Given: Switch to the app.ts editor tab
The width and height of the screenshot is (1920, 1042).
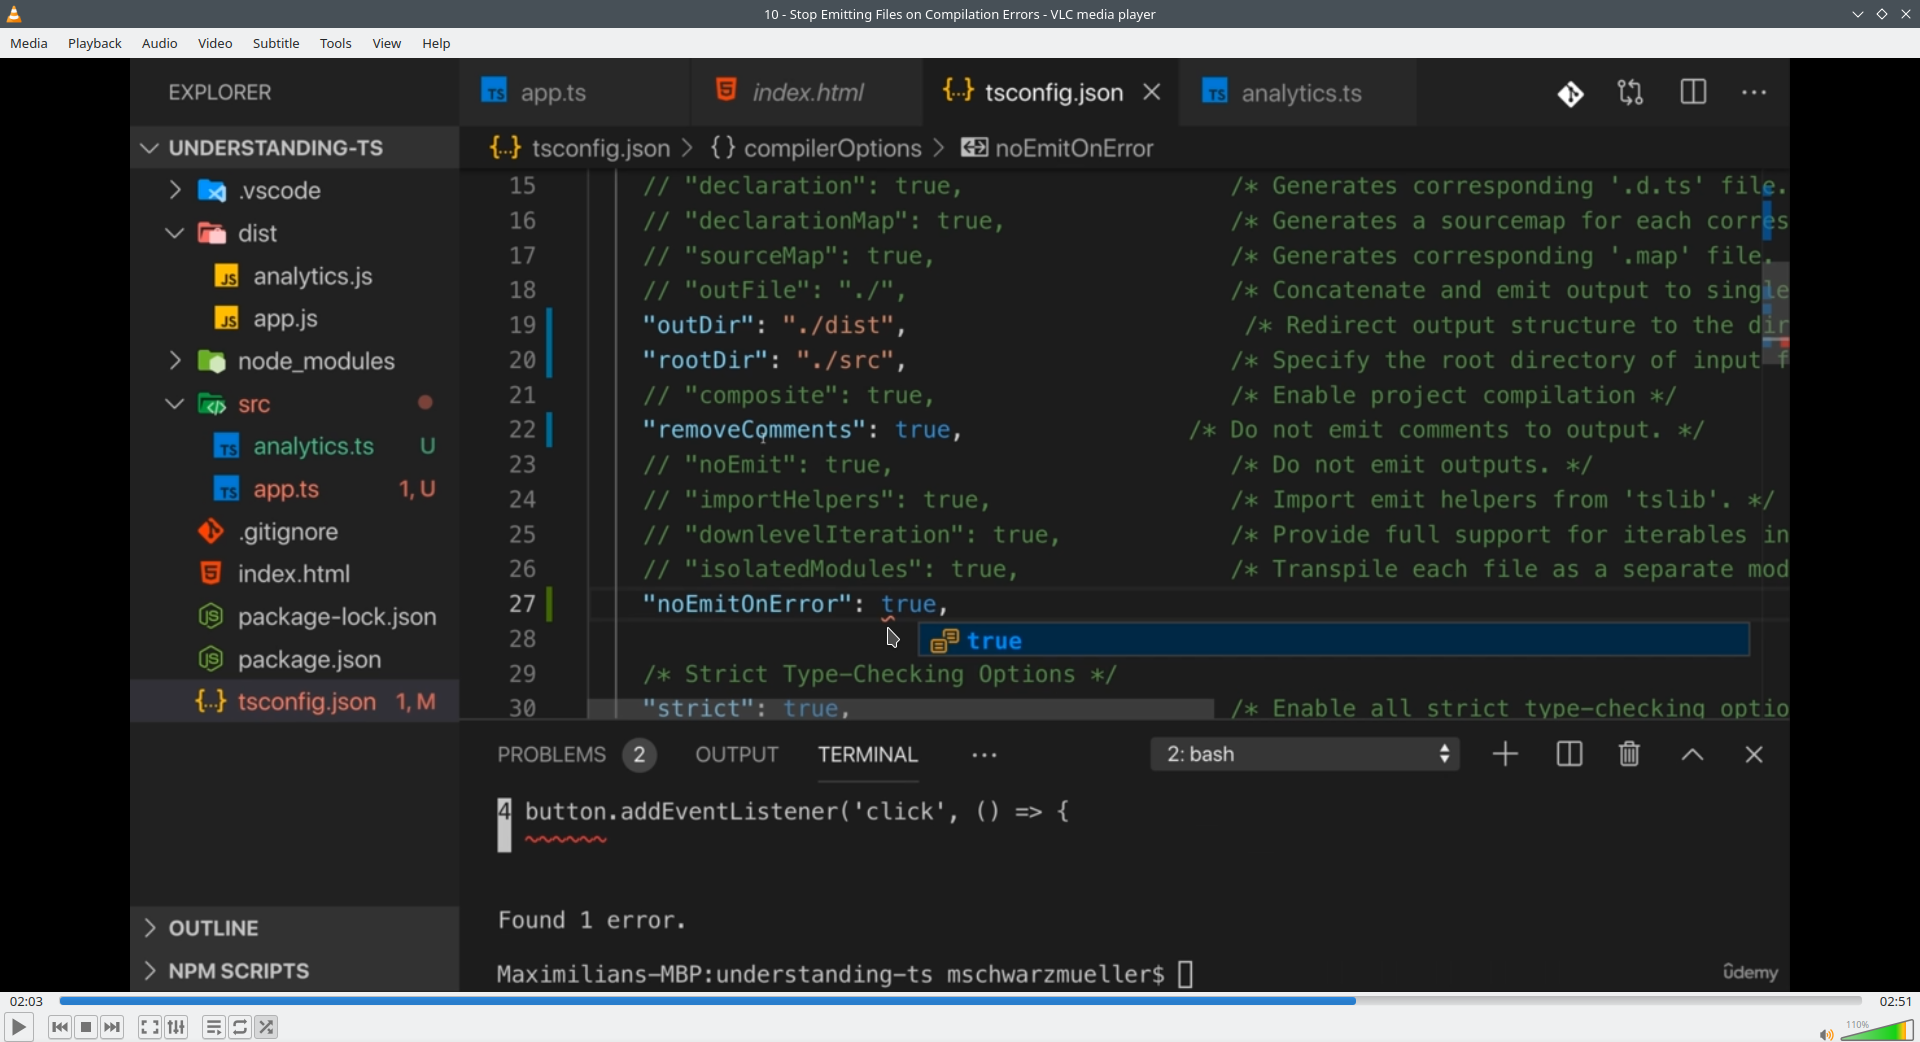Looking at the screenshot, I should (574, 93).
